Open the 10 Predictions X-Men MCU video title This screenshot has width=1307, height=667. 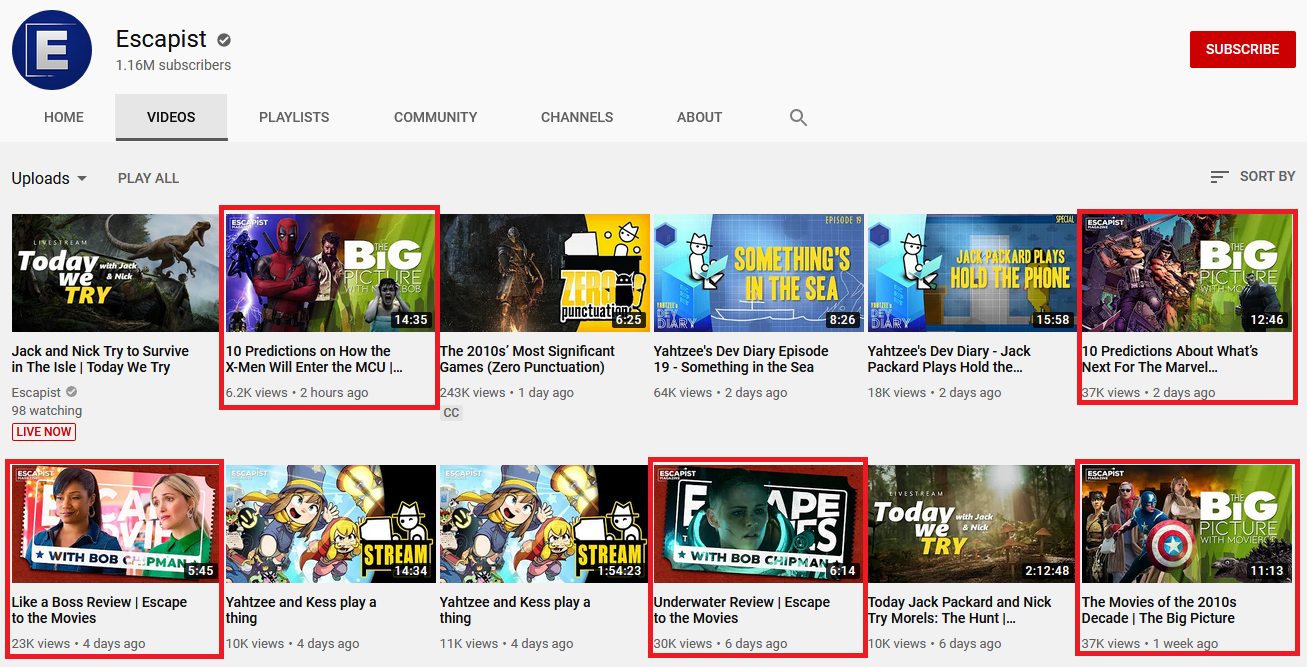[315, 359]
